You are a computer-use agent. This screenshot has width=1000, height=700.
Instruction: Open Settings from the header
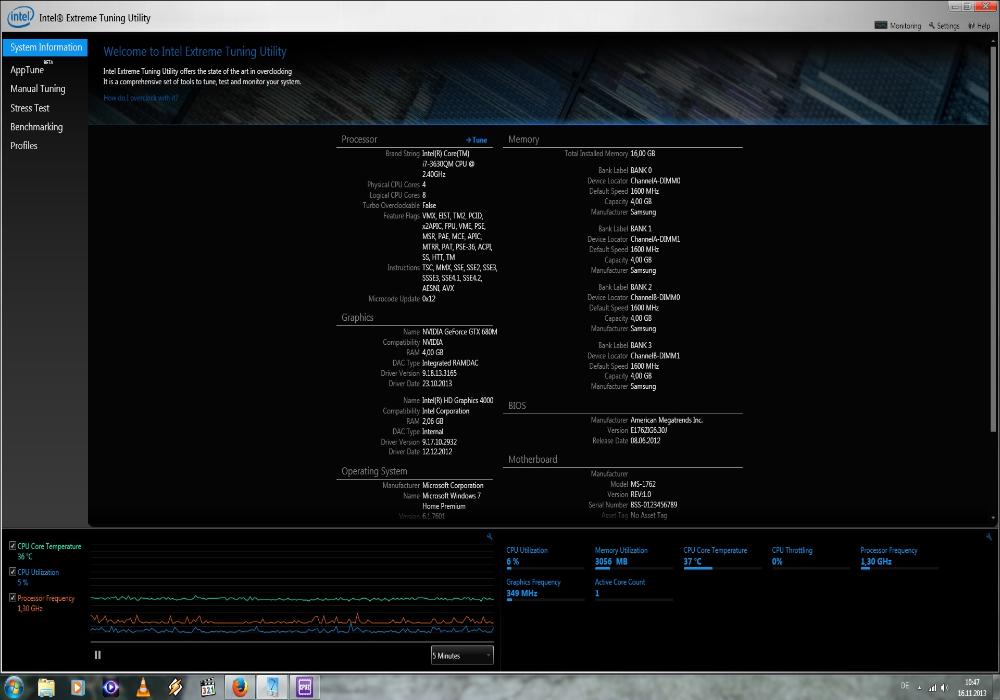click(944, 26)
